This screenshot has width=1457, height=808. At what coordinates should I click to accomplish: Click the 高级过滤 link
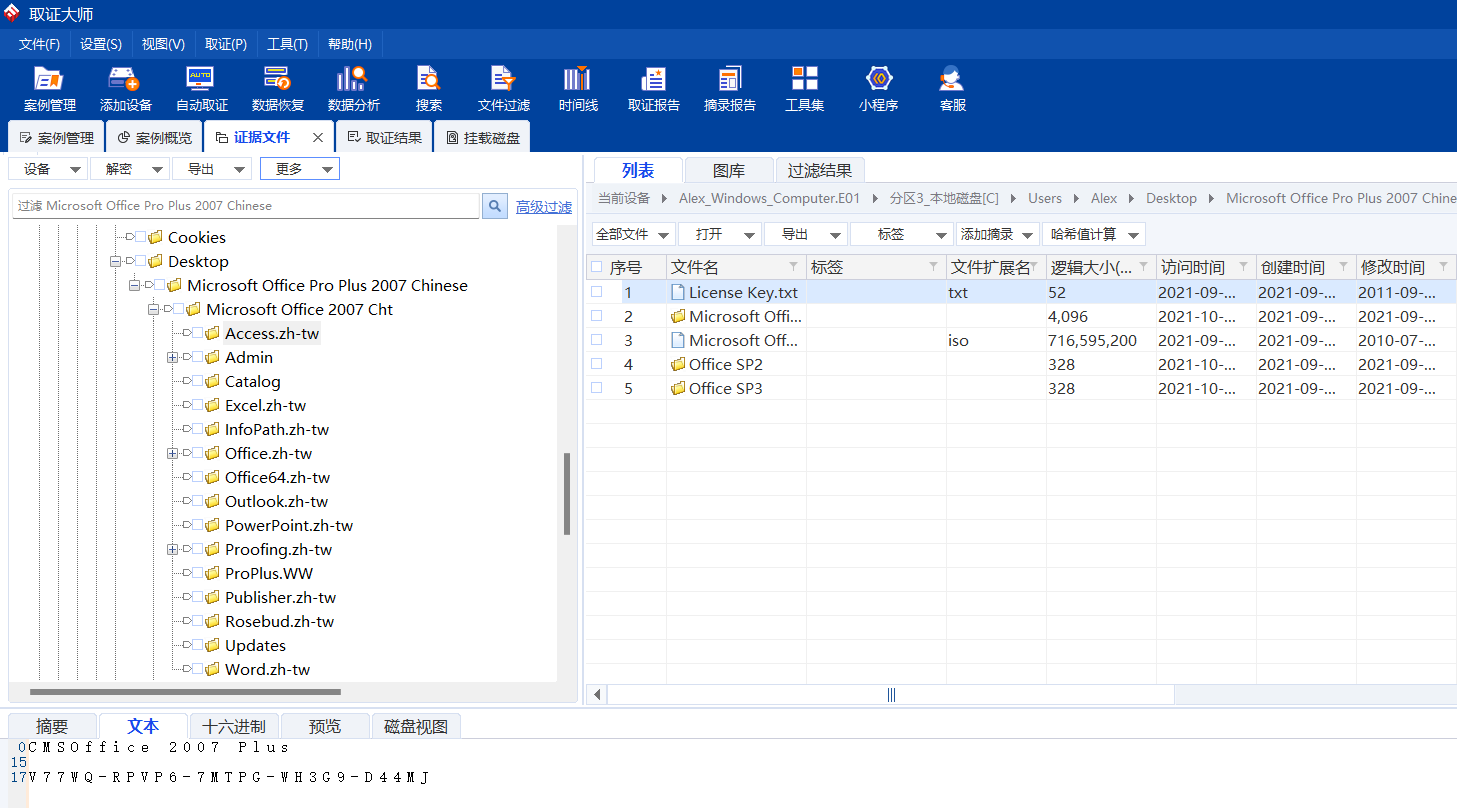coord(544,207)
